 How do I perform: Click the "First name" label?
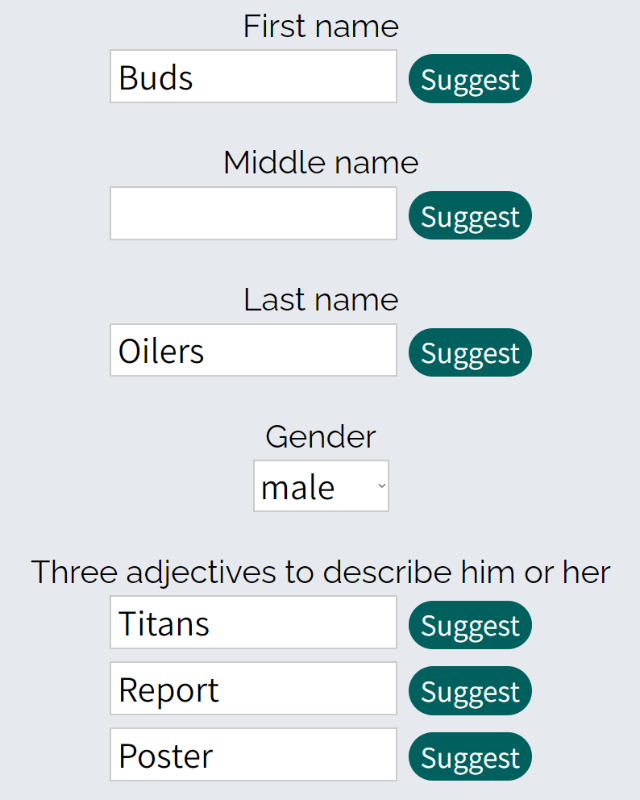point(321,26)
